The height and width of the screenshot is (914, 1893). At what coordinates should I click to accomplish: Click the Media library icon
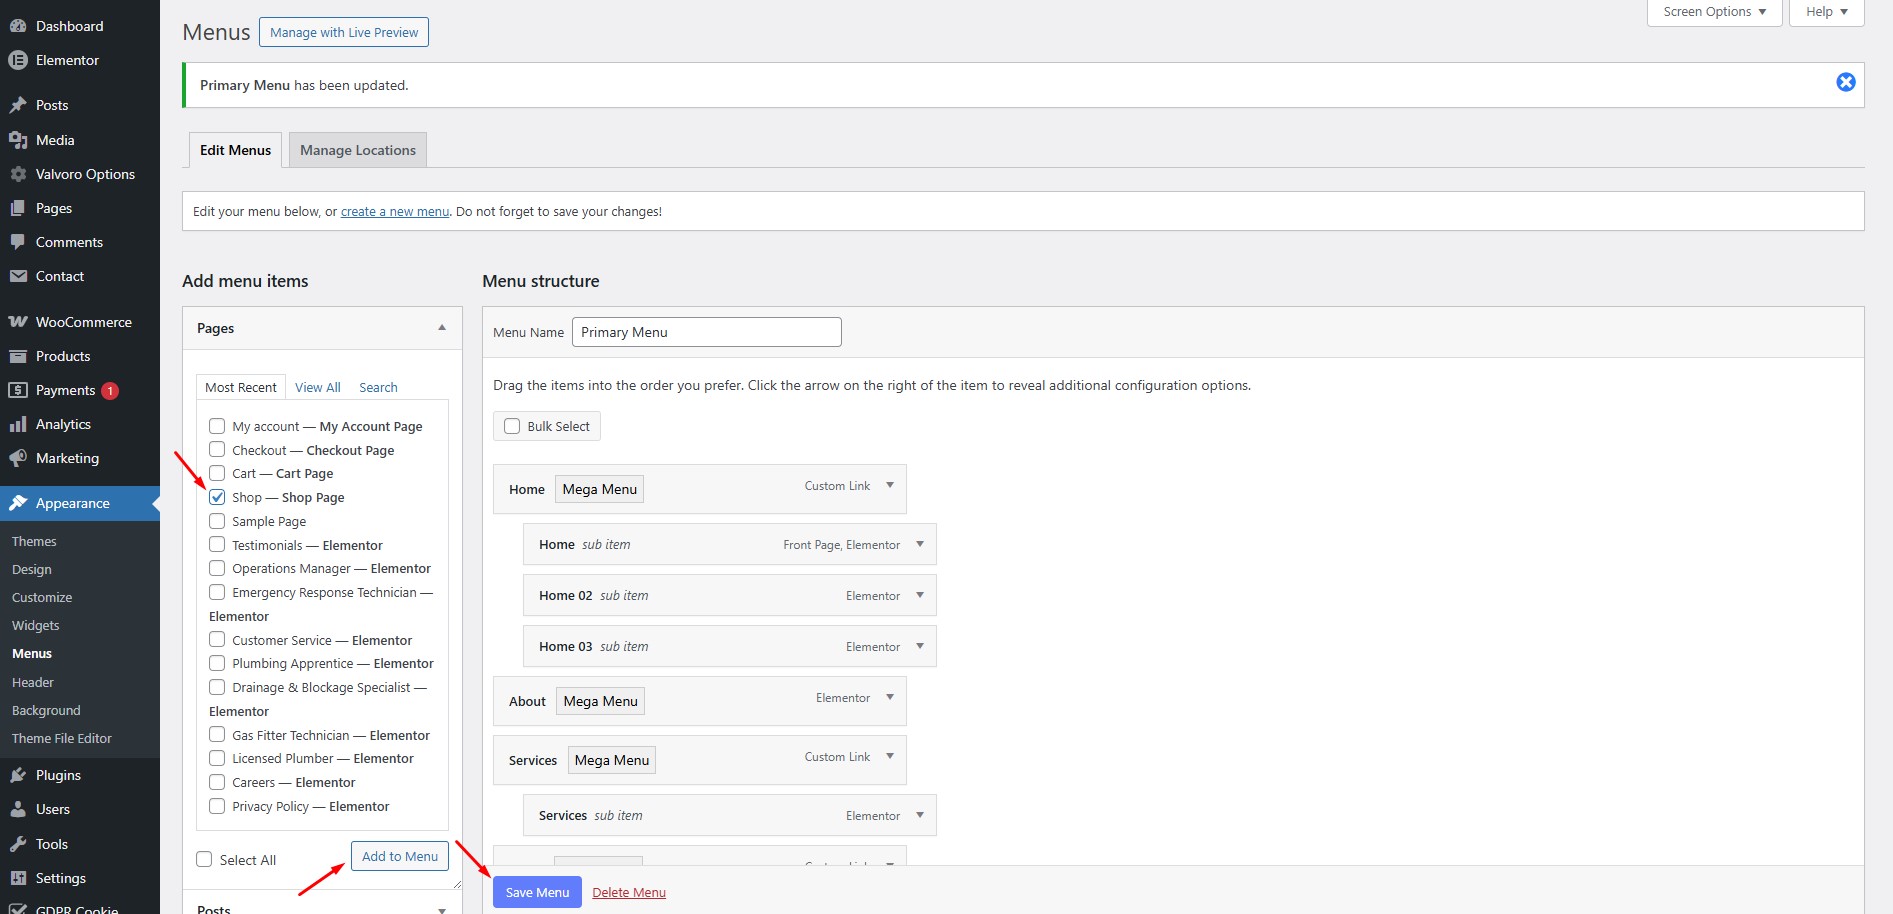click(x=18, y=140)
